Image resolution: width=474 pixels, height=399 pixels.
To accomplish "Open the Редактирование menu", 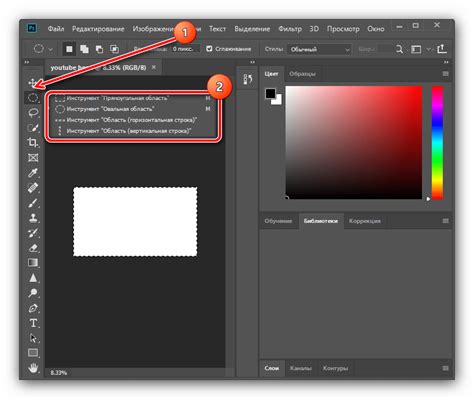I will 98,29.
